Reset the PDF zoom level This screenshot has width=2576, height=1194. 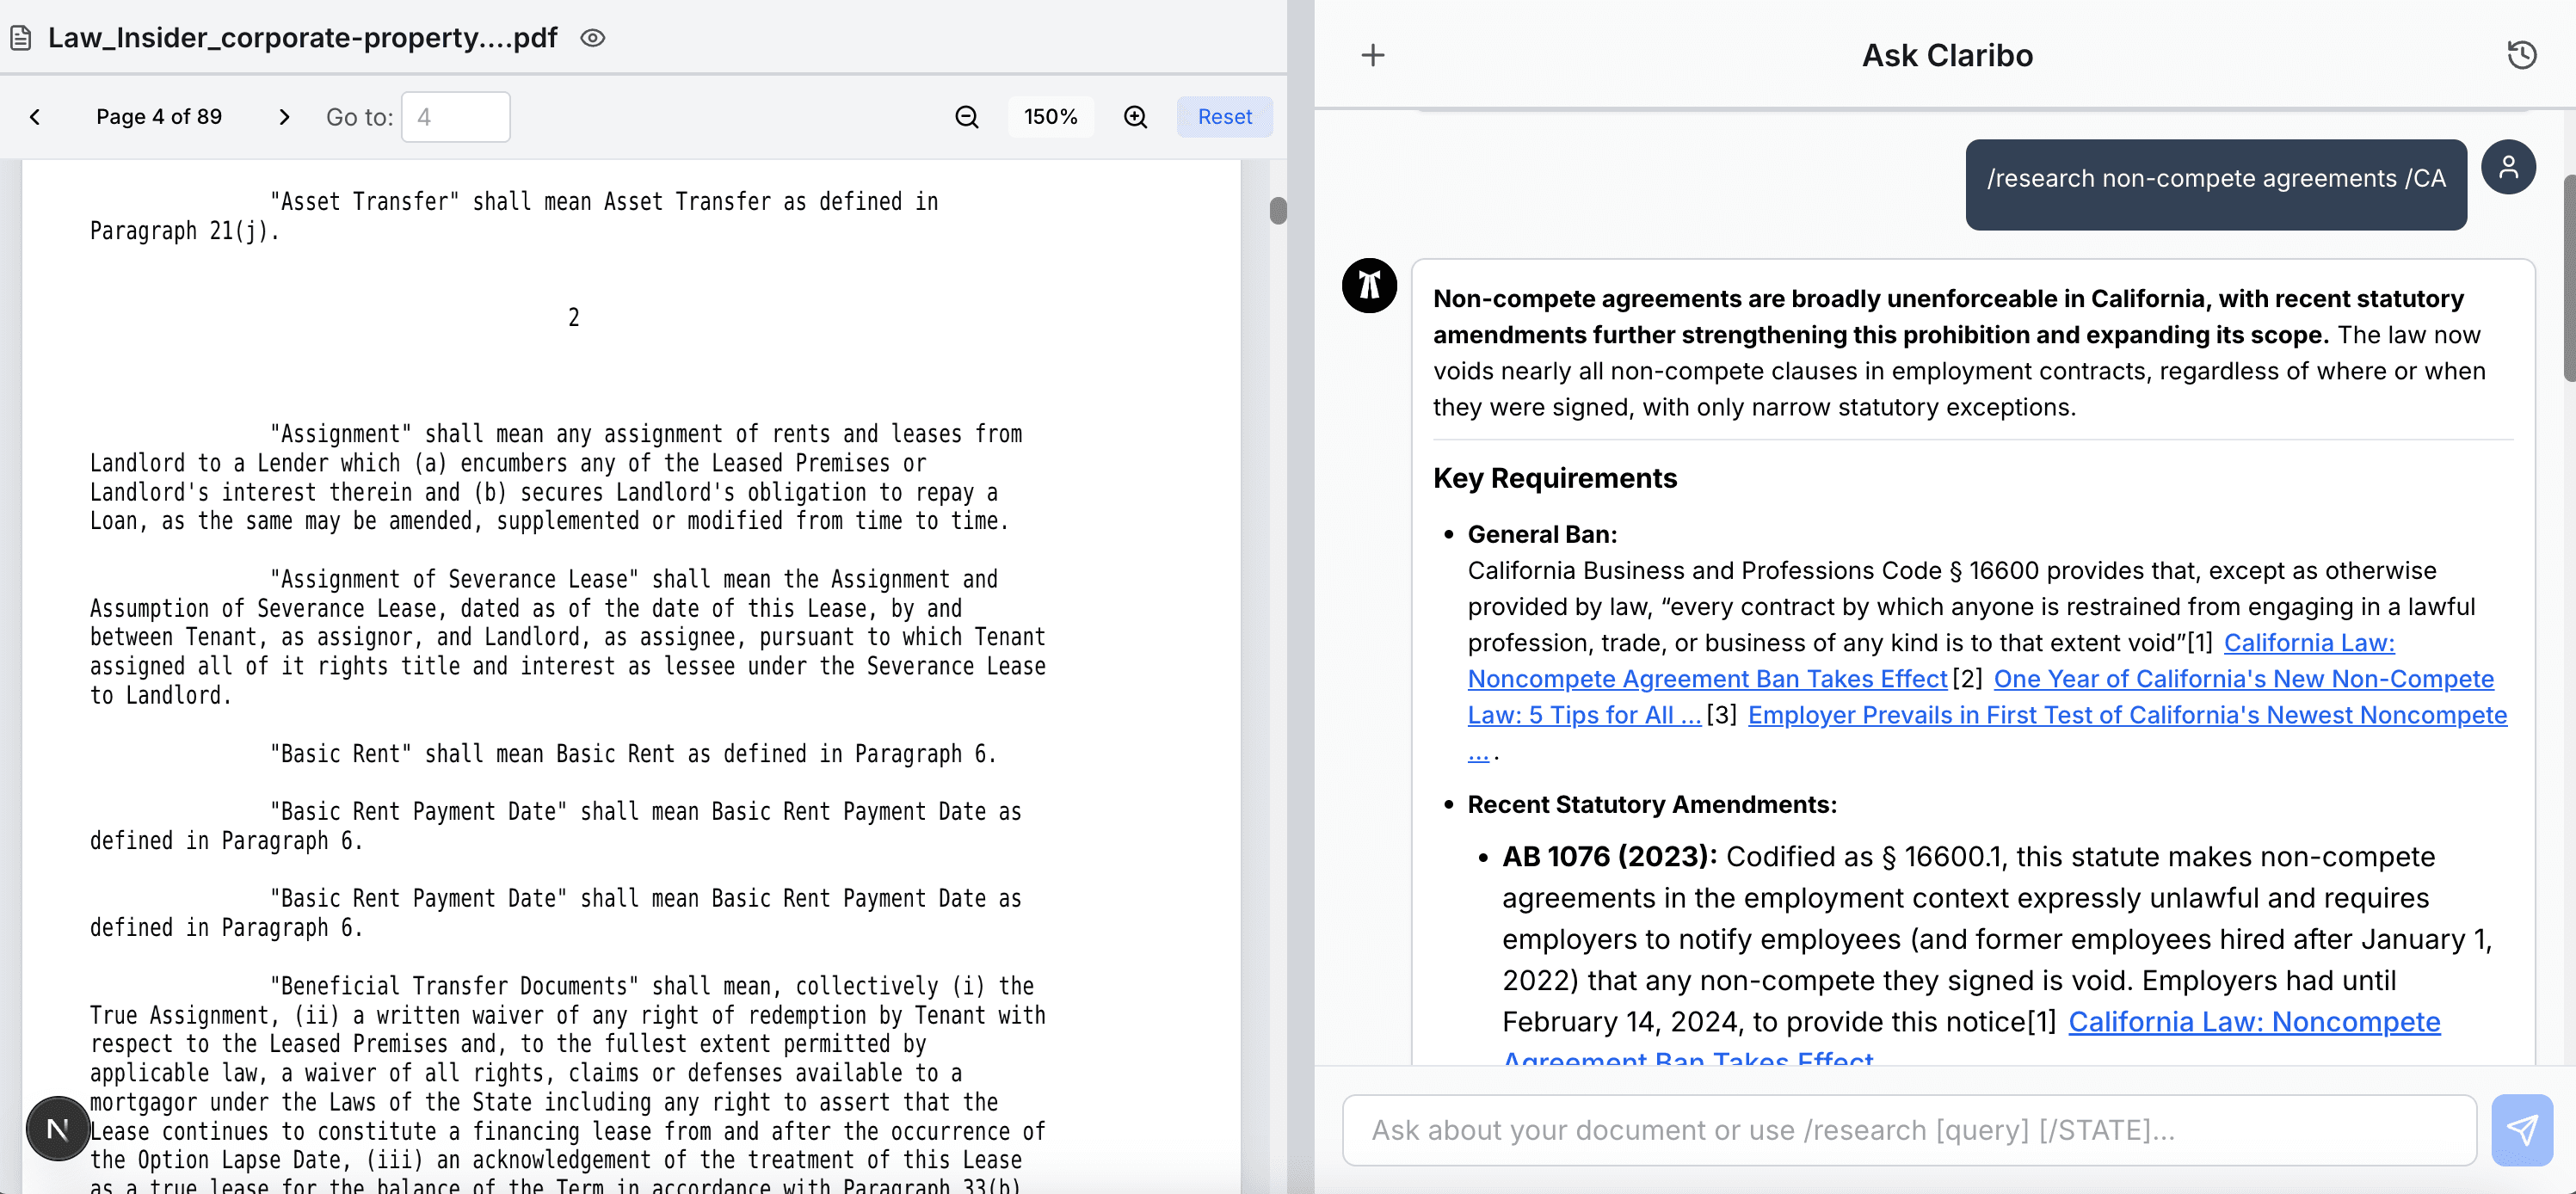pyautogui.click(x=1224, y=117)
